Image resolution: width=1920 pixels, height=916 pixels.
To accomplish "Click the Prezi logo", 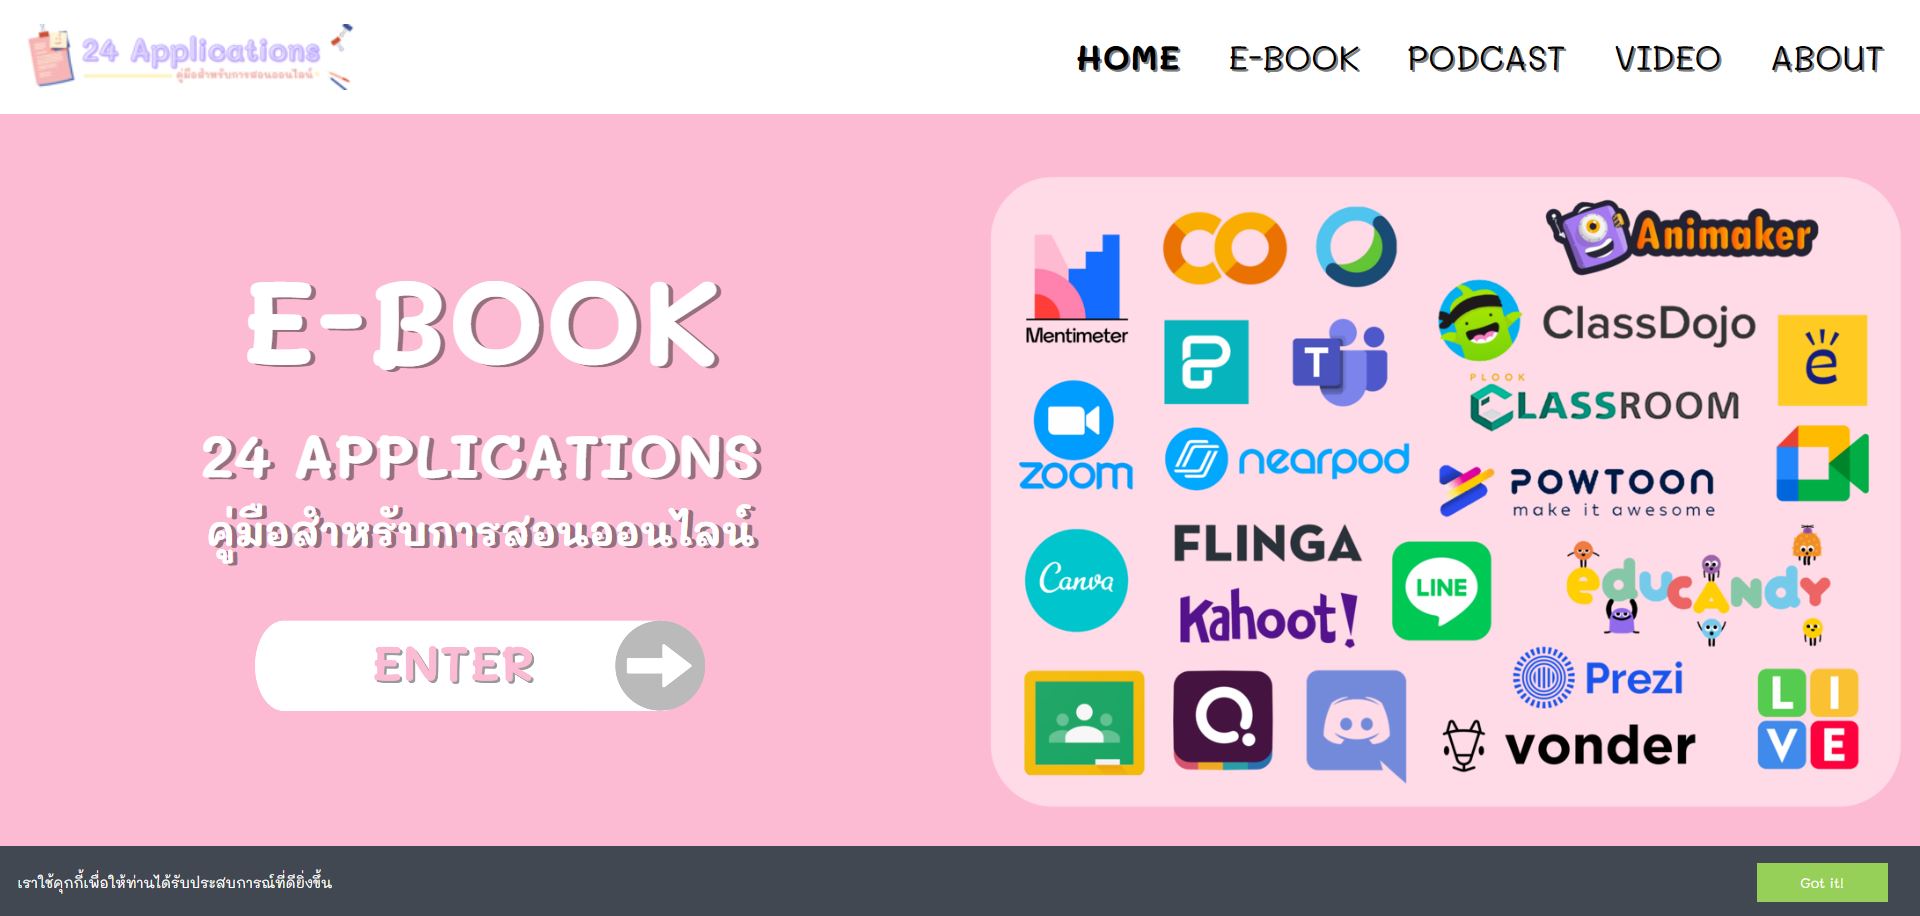I will pos(1598,678).
